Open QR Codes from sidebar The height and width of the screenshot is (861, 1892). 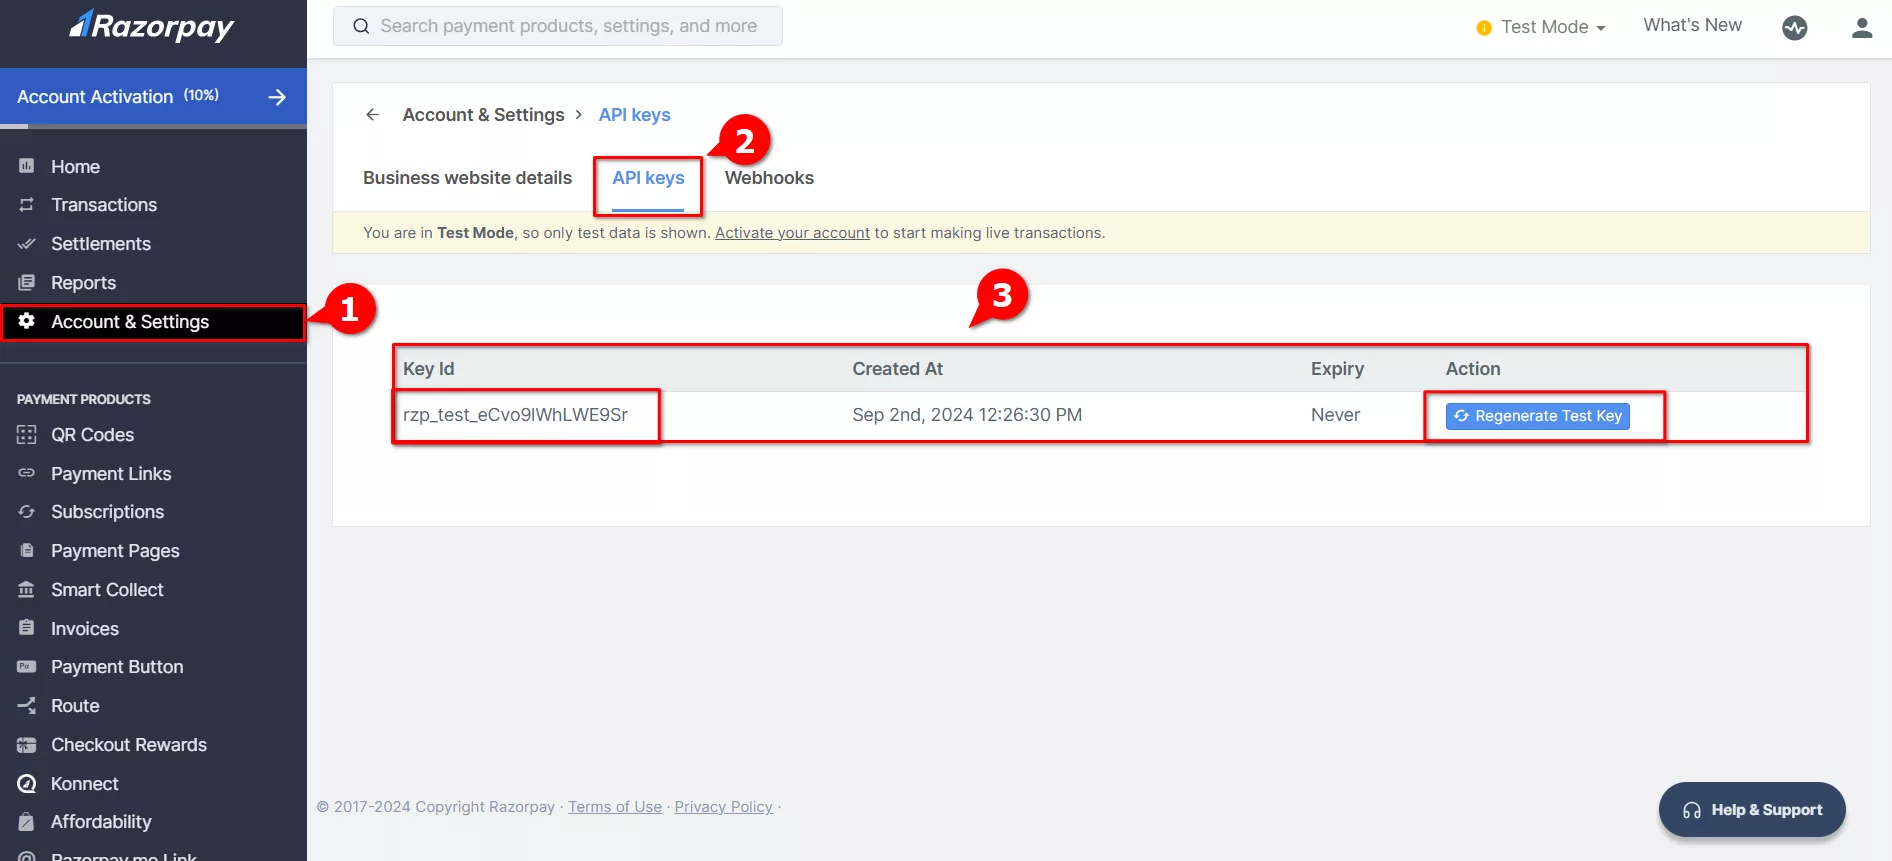click(x=92, y=435)
